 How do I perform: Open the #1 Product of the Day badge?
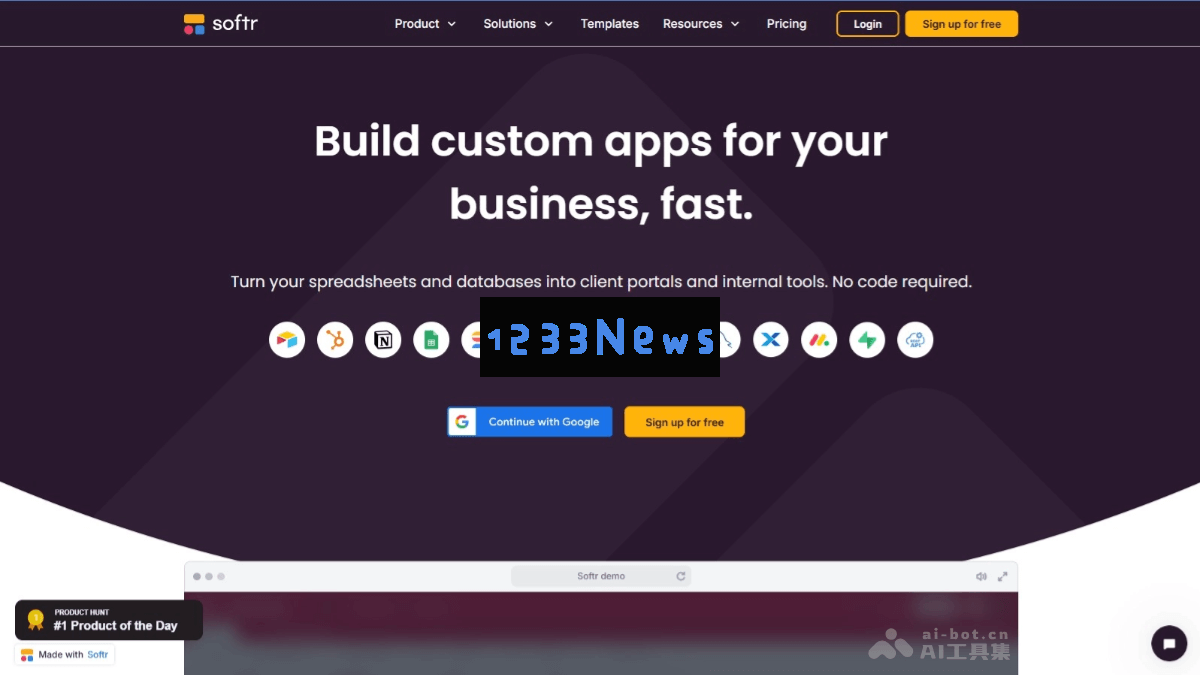[109, 620]
